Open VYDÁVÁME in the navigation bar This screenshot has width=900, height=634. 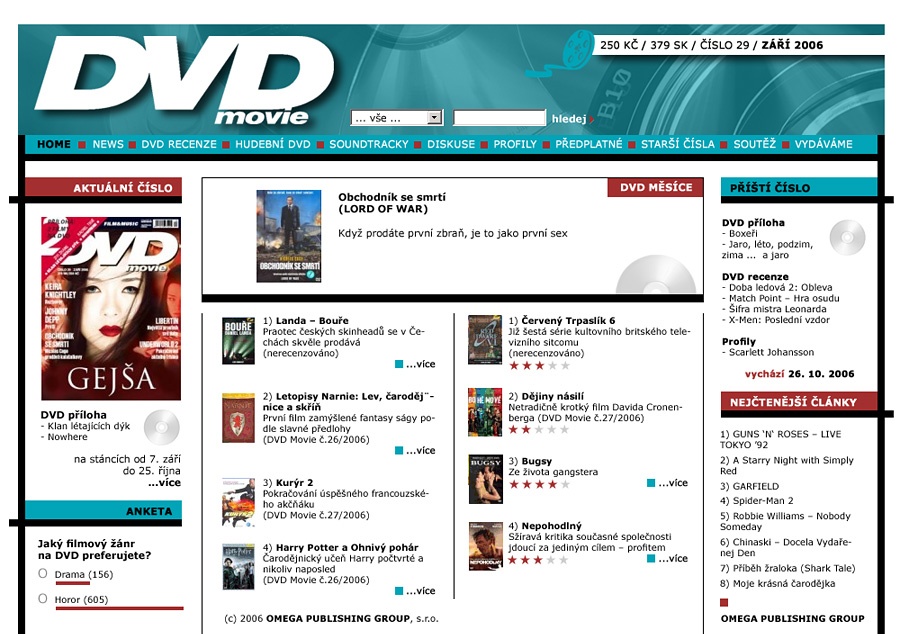tap(824, 144)
